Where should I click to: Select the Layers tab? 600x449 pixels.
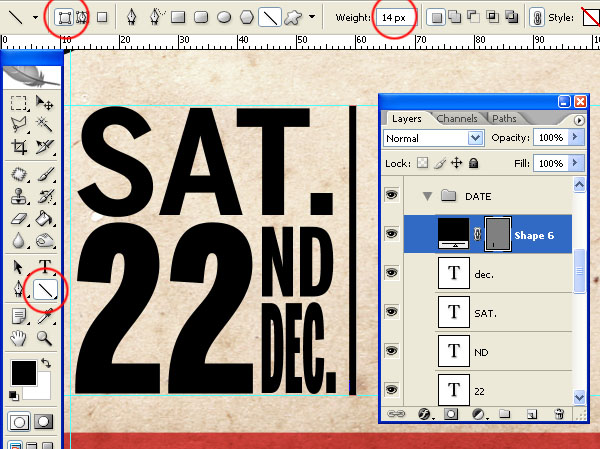[407, 119]
